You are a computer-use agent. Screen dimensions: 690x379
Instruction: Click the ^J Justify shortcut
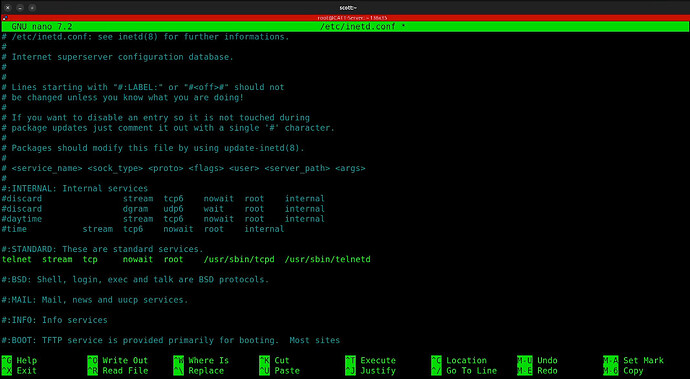[x=371, y=371]
